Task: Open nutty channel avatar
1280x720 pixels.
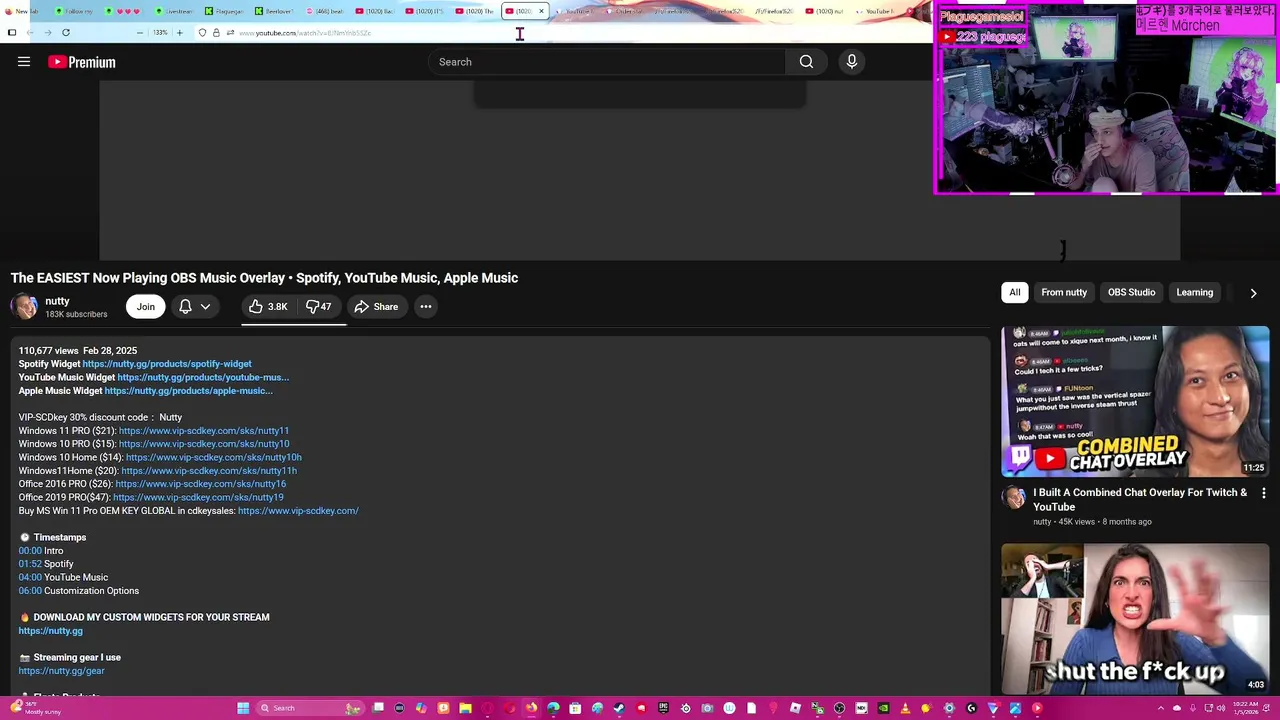Action: coord(24,307)
